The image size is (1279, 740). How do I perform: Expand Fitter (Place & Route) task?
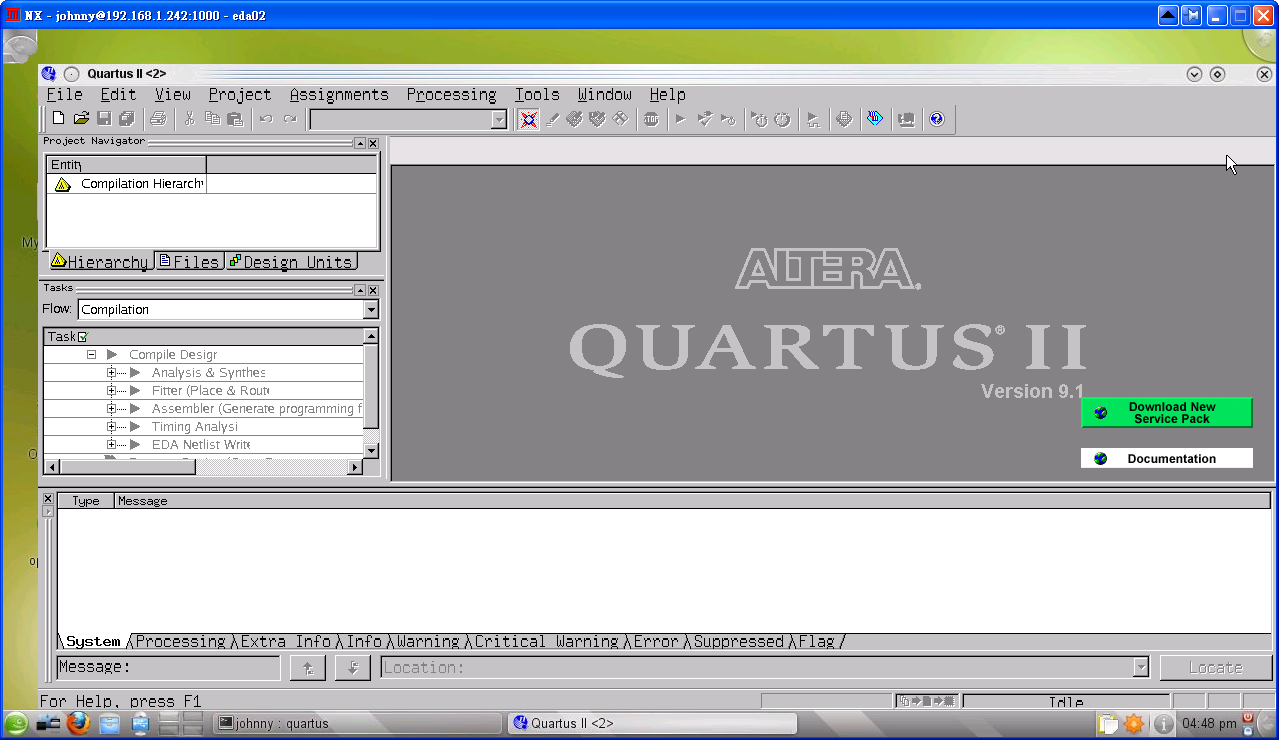112,391
